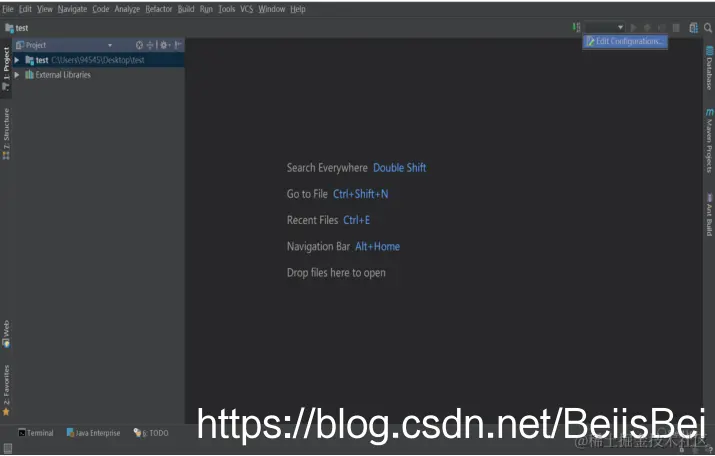Click the Alt+Home shortcut text
715x456 pixels.
point(378,247)
